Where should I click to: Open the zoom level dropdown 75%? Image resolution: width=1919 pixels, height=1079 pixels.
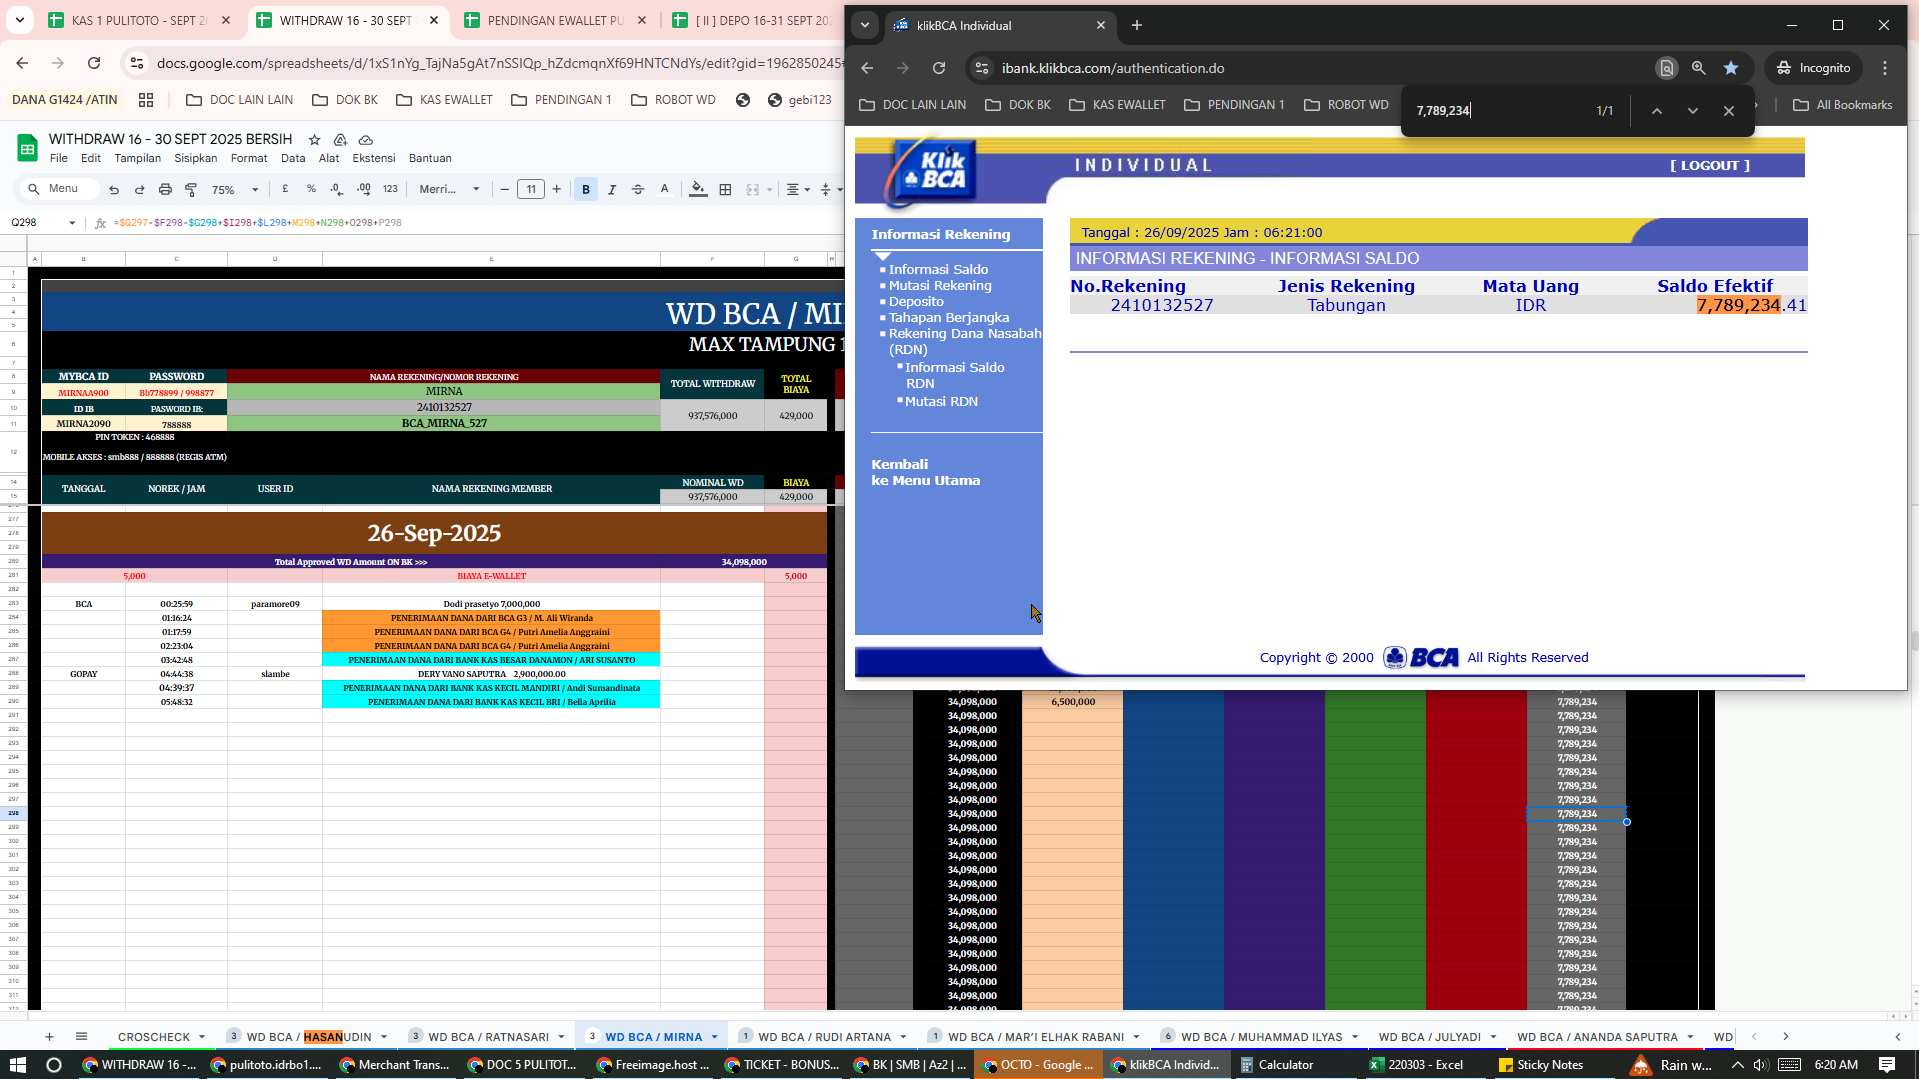point(235,189)
